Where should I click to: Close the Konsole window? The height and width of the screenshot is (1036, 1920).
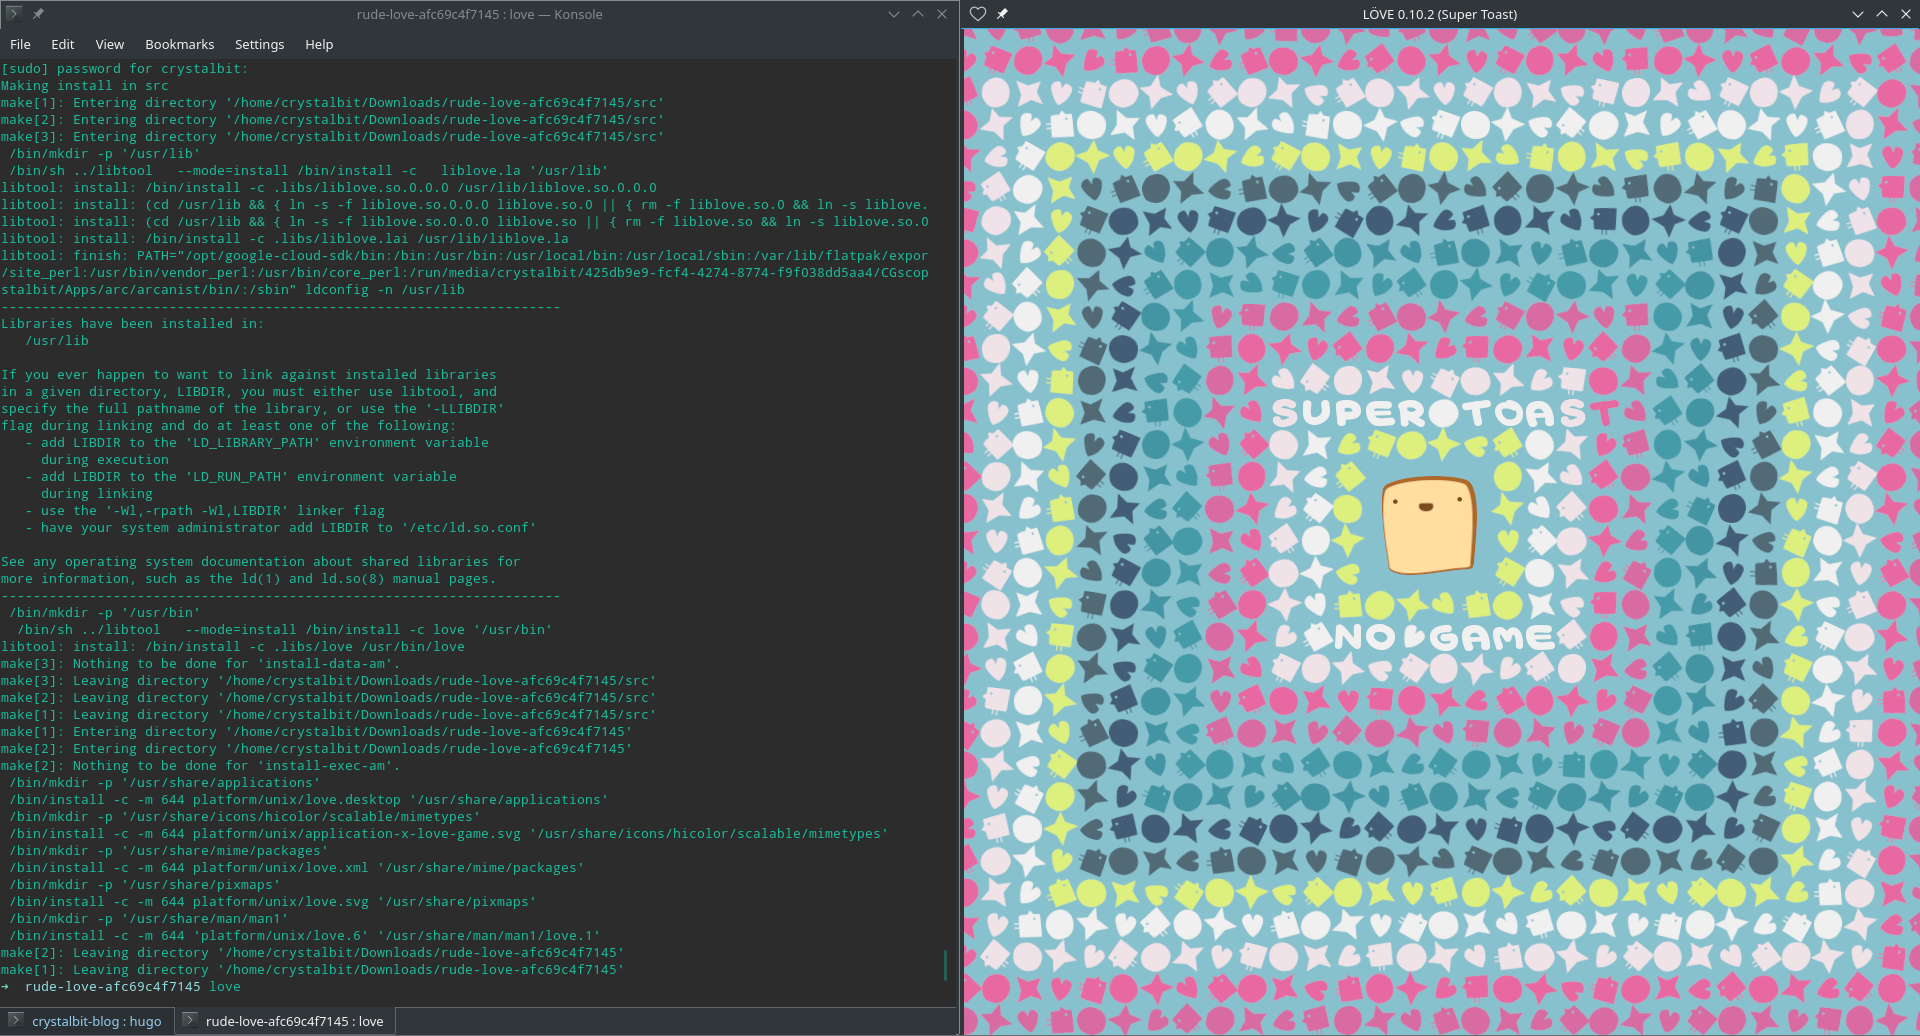click(942, 14)
